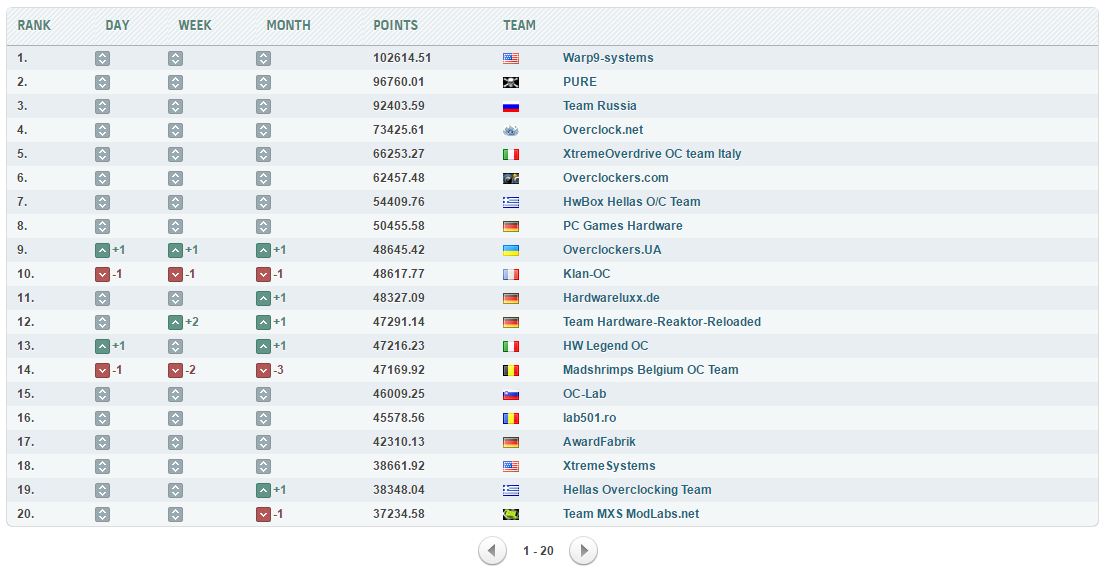Click the red week -2 arrow for Madshrimps Belgium
This screenshot has height=575, width=1106.
(x=176, y=370)
